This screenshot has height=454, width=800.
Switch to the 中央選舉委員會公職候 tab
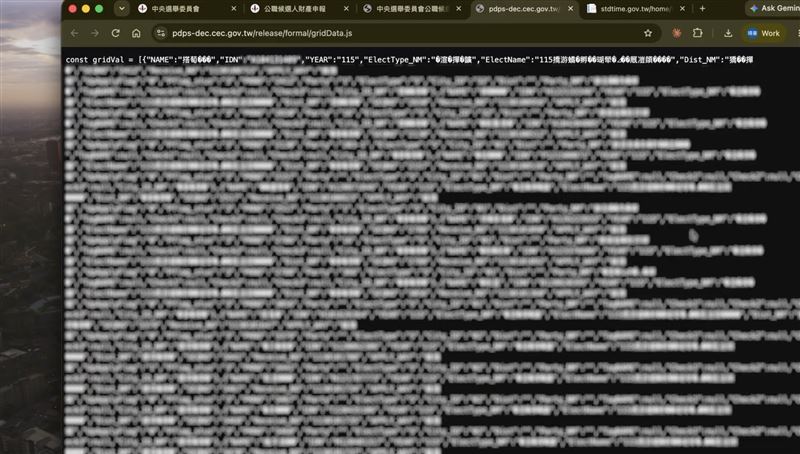pos(412,9)
